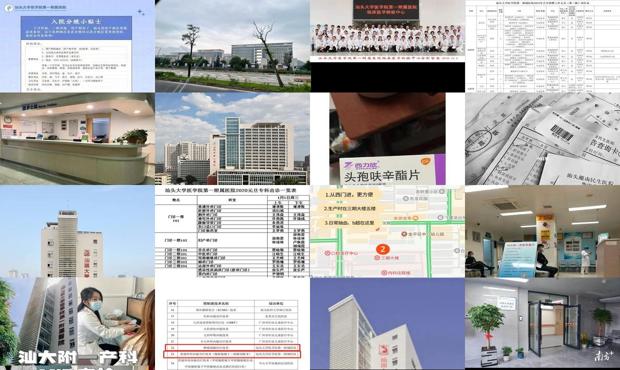The height and width of the screenshot is (370, 620).
Task: Open the recruitment spreadsheet table image
Action: 542,46
